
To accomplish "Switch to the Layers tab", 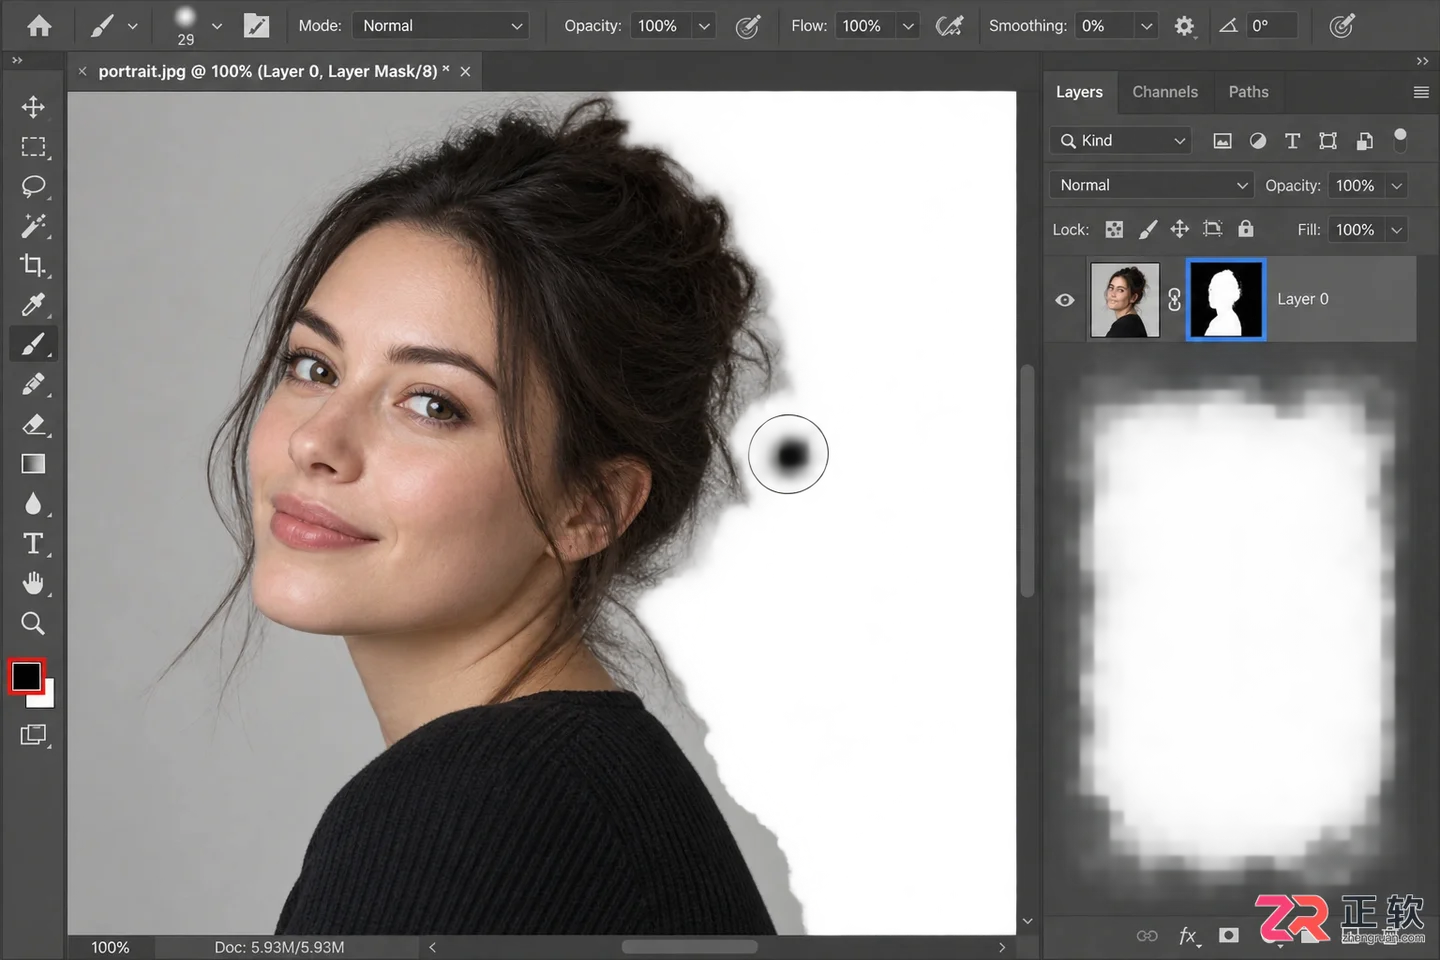I will pyautogui.click(x=1079, y=92).
